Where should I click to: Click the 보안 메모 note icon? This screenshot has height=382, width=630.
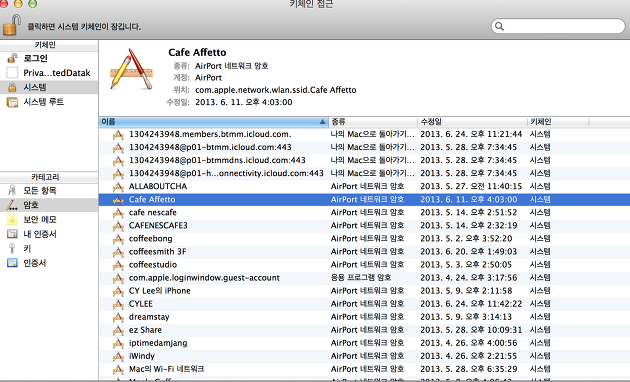12,219
